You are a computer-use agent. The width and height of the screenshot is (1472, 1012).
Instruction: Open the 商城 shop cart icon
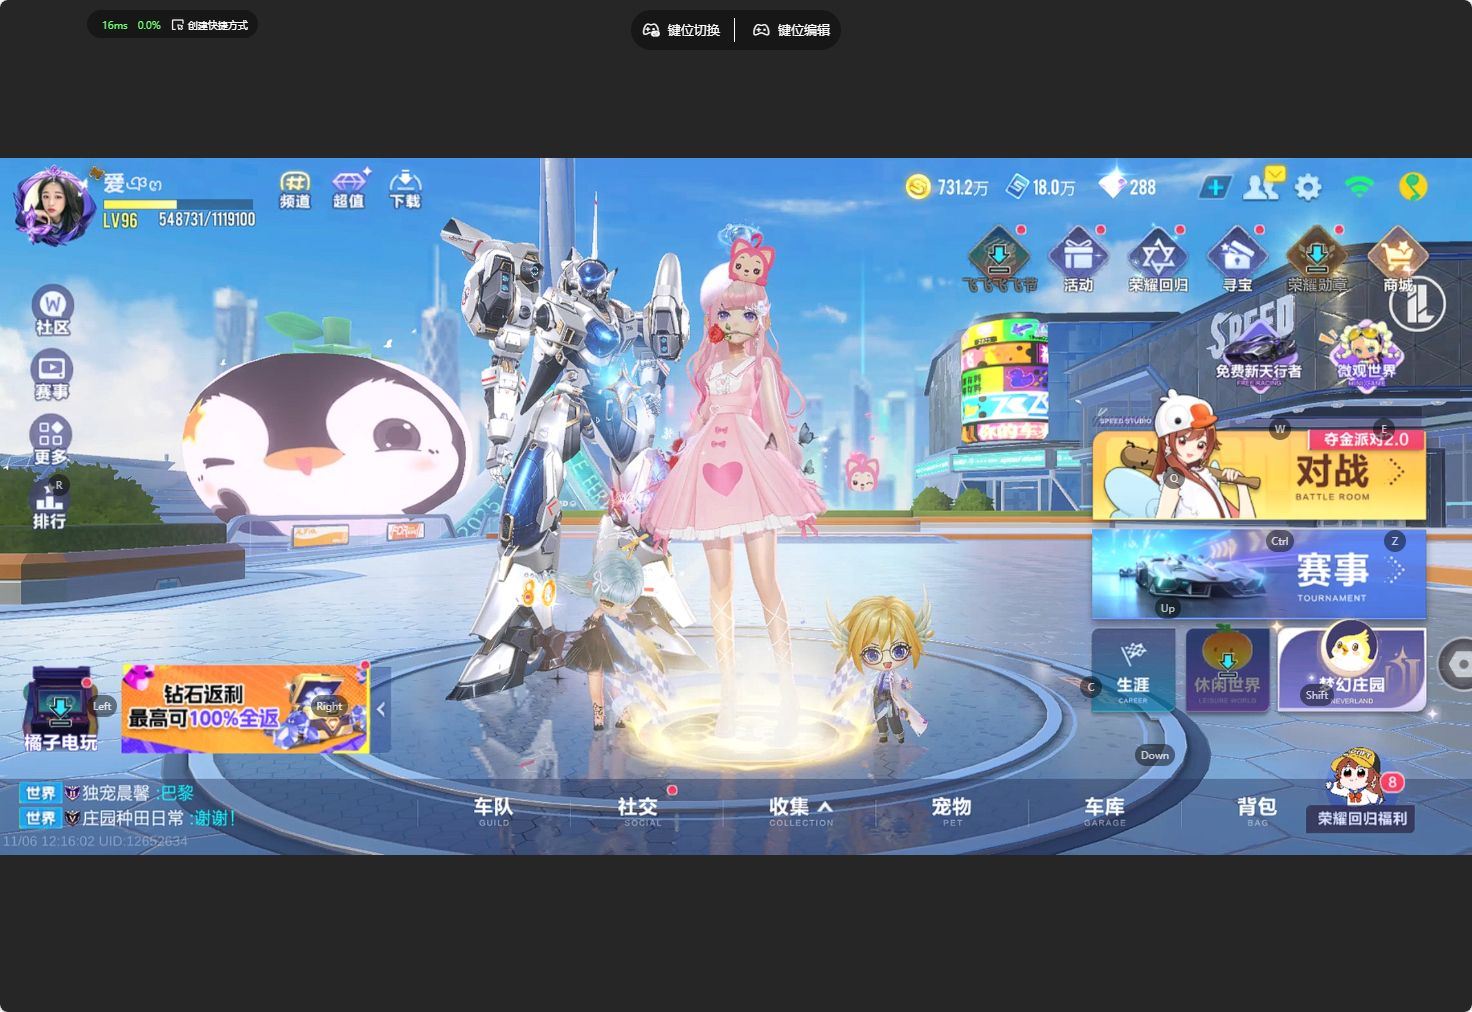[x=1397, y=262]
